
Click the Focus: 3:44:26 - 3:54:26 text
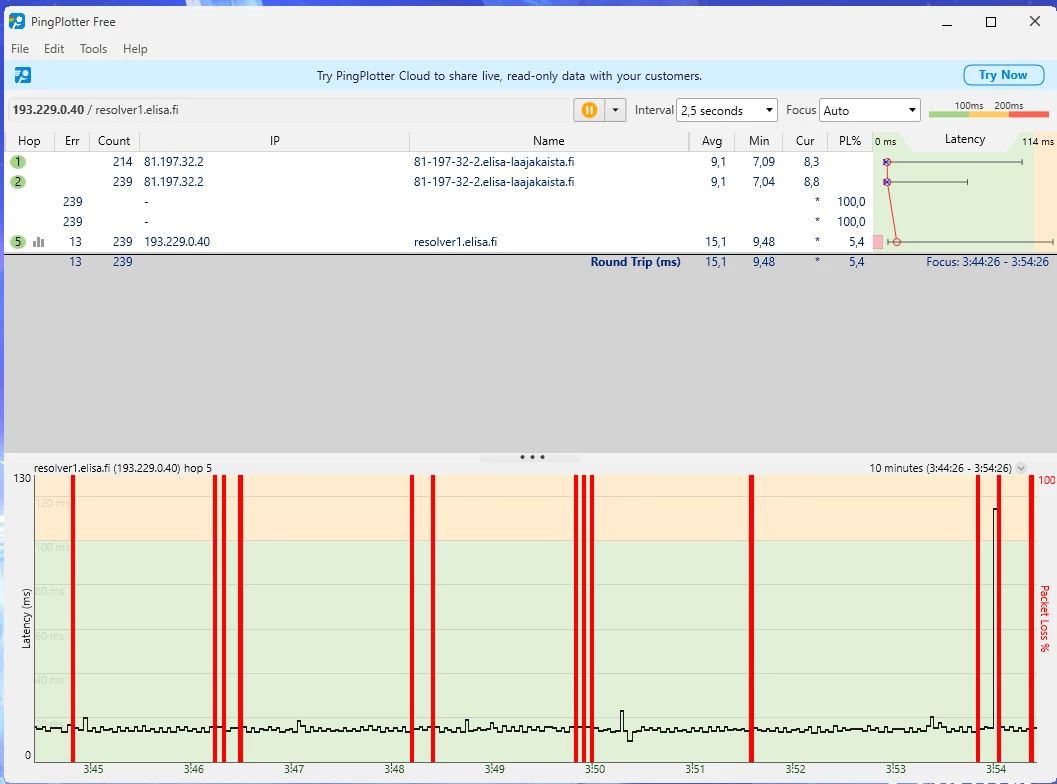(x=987, y=262)
